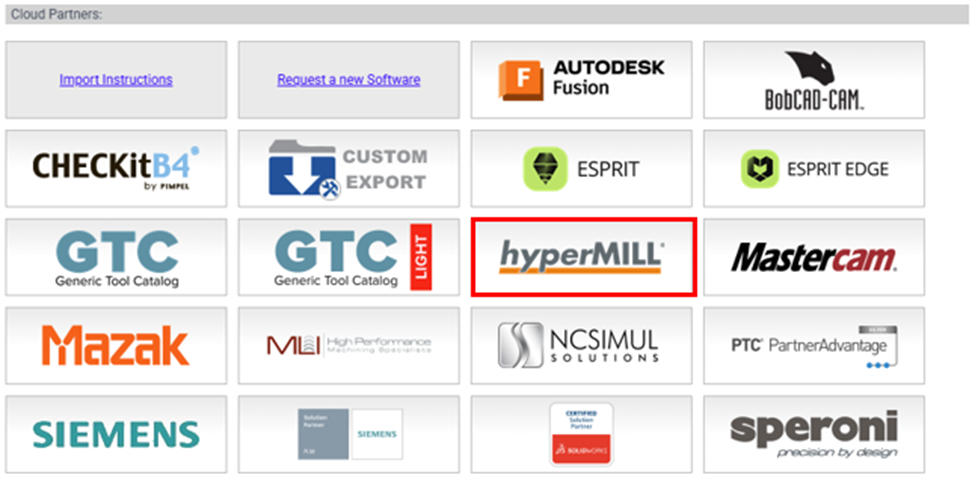
Task: Open the SolidWorks Certified Solution Partner tile
Action: tap(581, 434)
